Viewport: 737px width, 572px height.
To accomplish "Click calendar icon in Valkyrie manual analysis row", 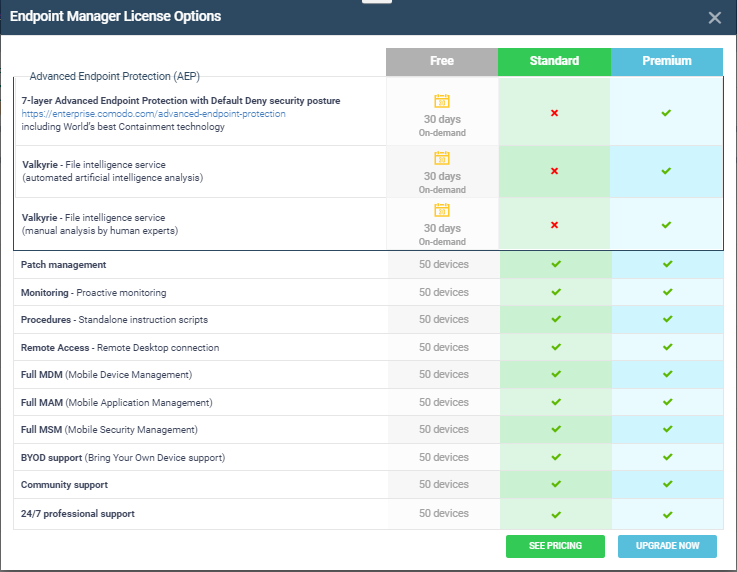I will pos(442,210).
